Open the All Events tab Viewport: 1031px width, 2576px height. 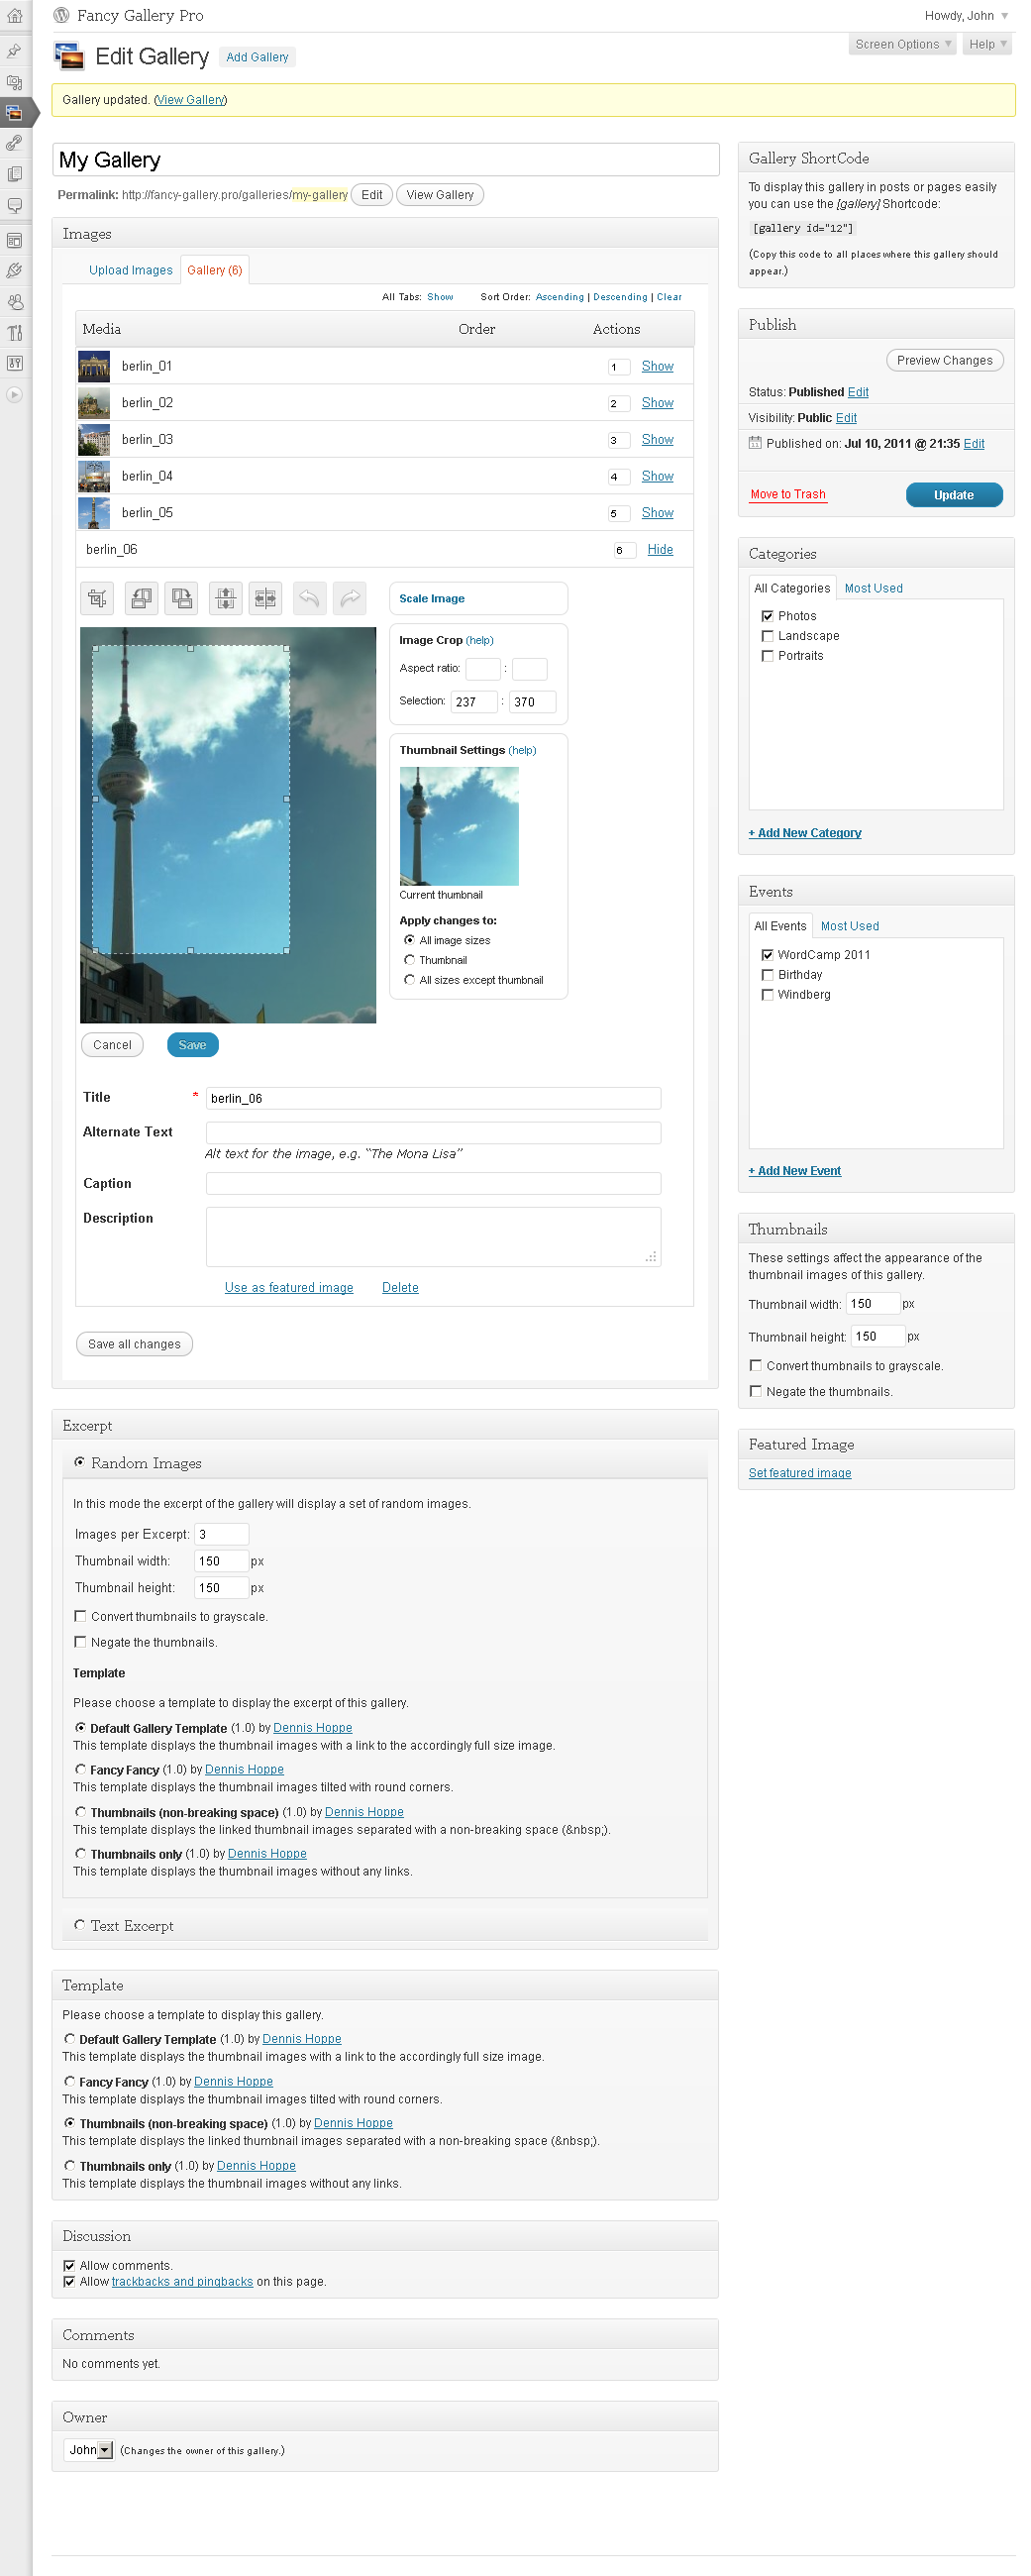tap(780, 926)
